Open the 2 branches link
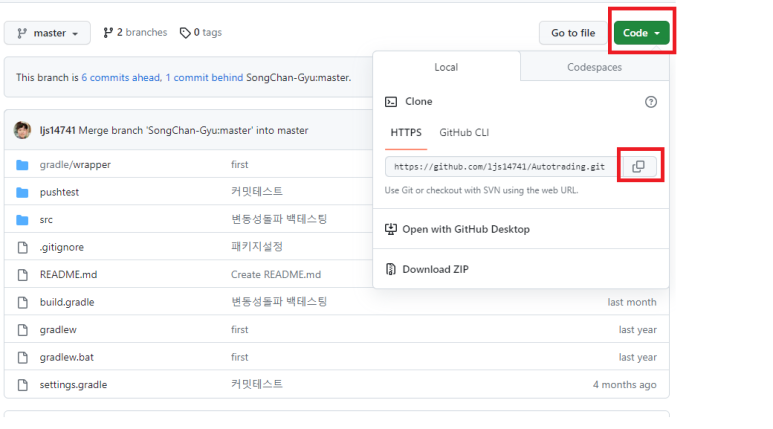 135,33
